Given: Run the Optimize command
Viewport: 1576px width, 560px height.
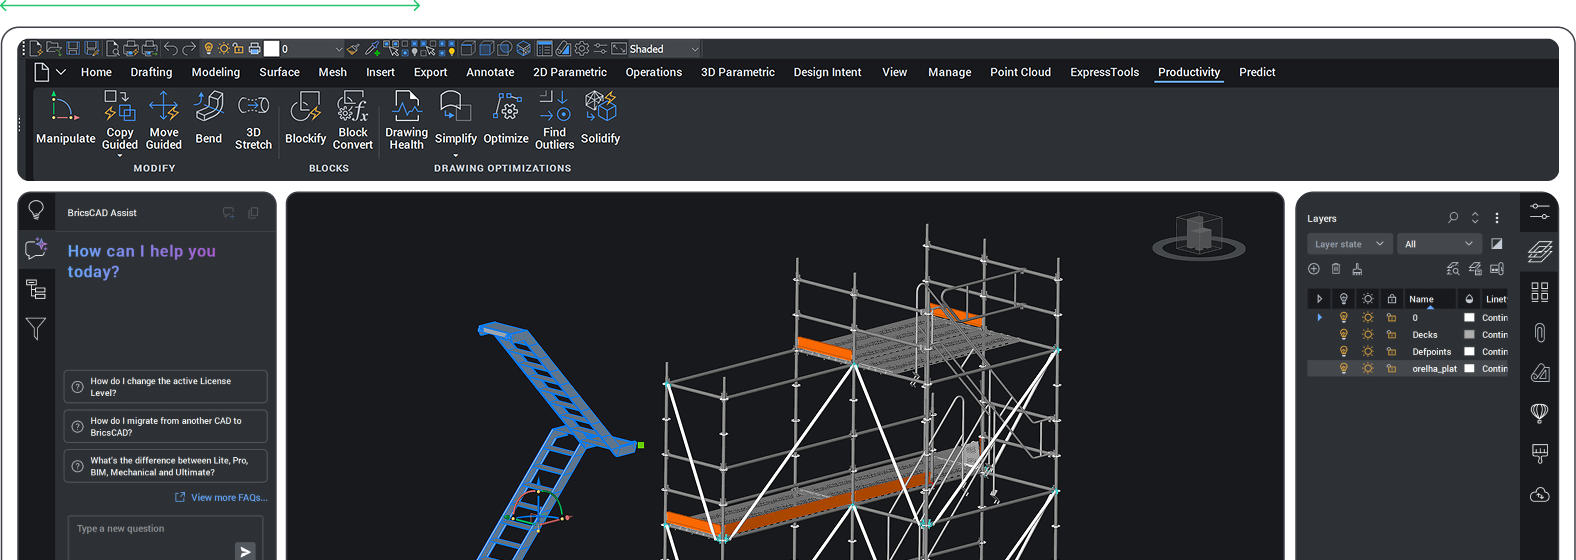Looking at the screenshot, I should tap(506, 119).
